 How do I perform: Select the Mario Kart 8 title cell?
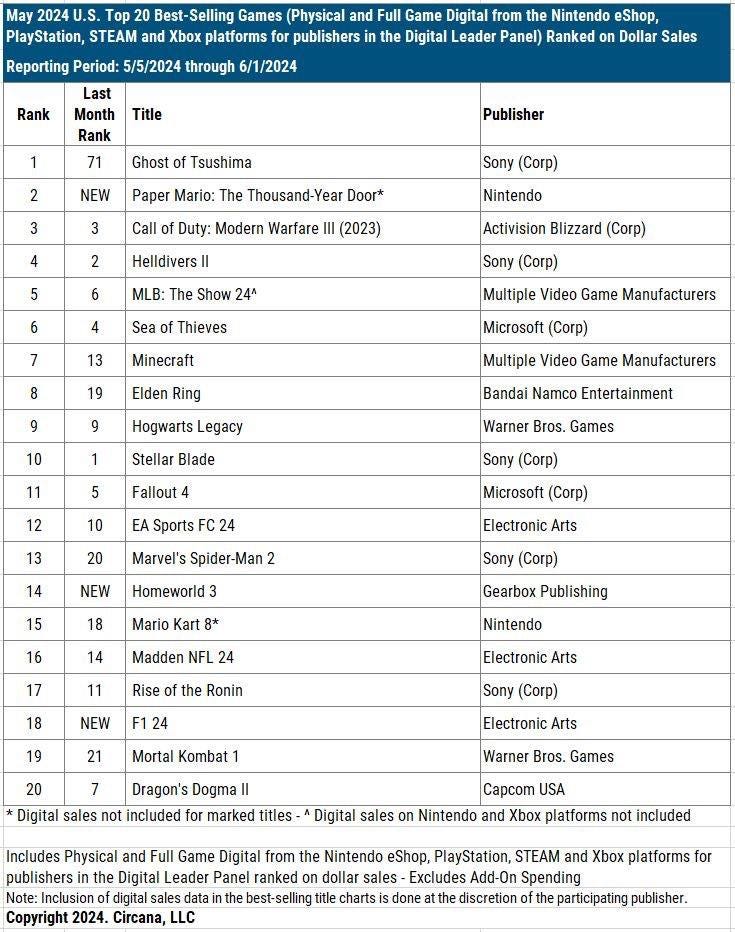pos(176,624)
